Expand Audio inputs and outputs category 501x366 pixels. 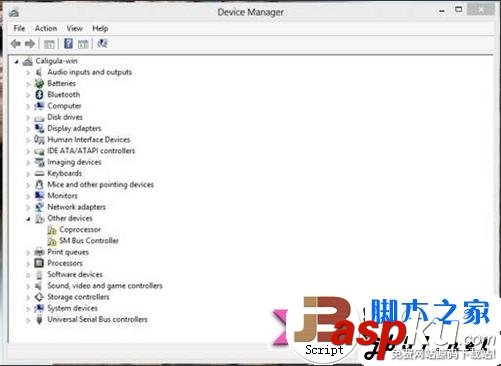tap(28, 73)
